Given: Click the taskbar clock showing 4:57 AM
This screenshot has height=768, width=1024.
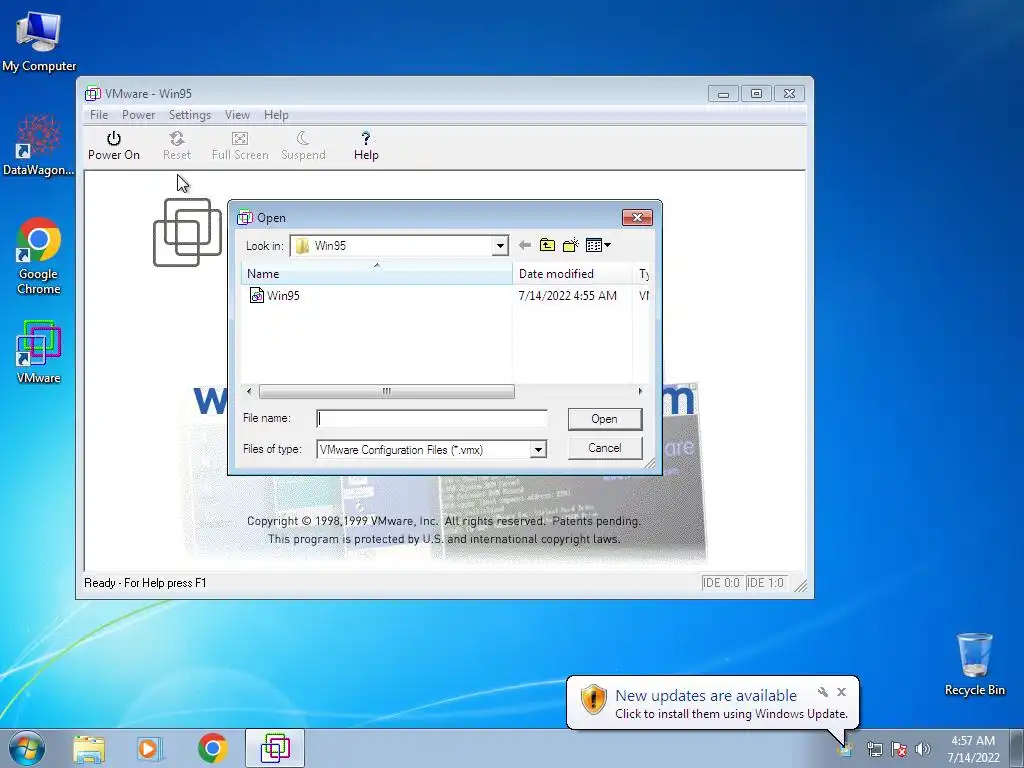Looking at the screenshot, I should [973, 749].
